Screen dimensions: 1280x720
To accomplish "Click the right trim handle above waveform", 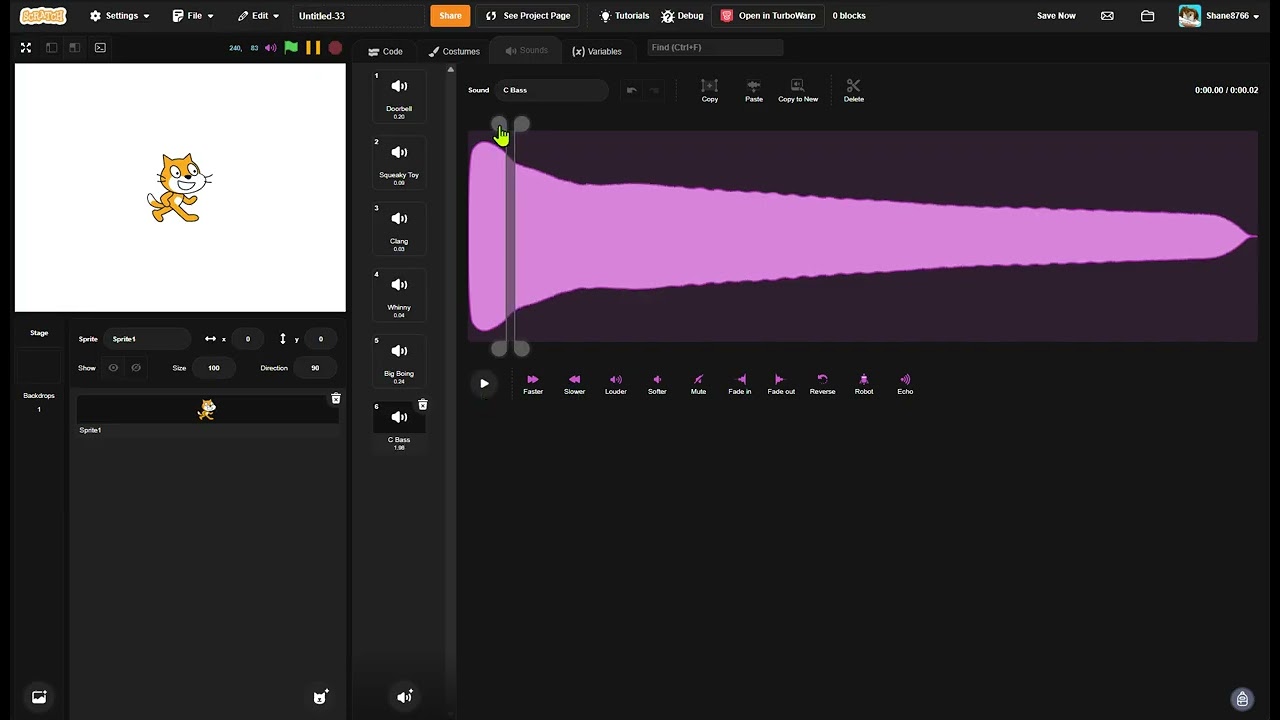I will [x=521, y=125].
